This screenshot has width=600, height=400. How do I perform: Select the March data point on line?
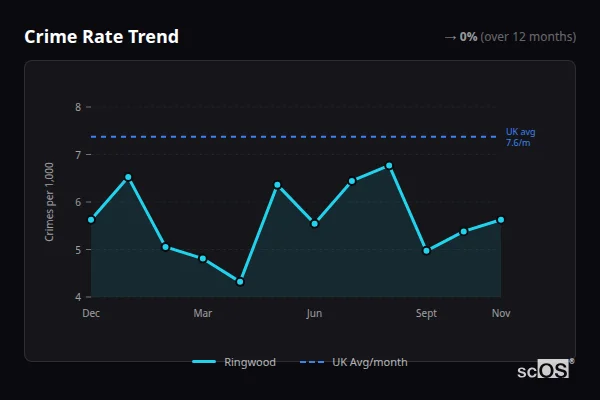[203, 259]
